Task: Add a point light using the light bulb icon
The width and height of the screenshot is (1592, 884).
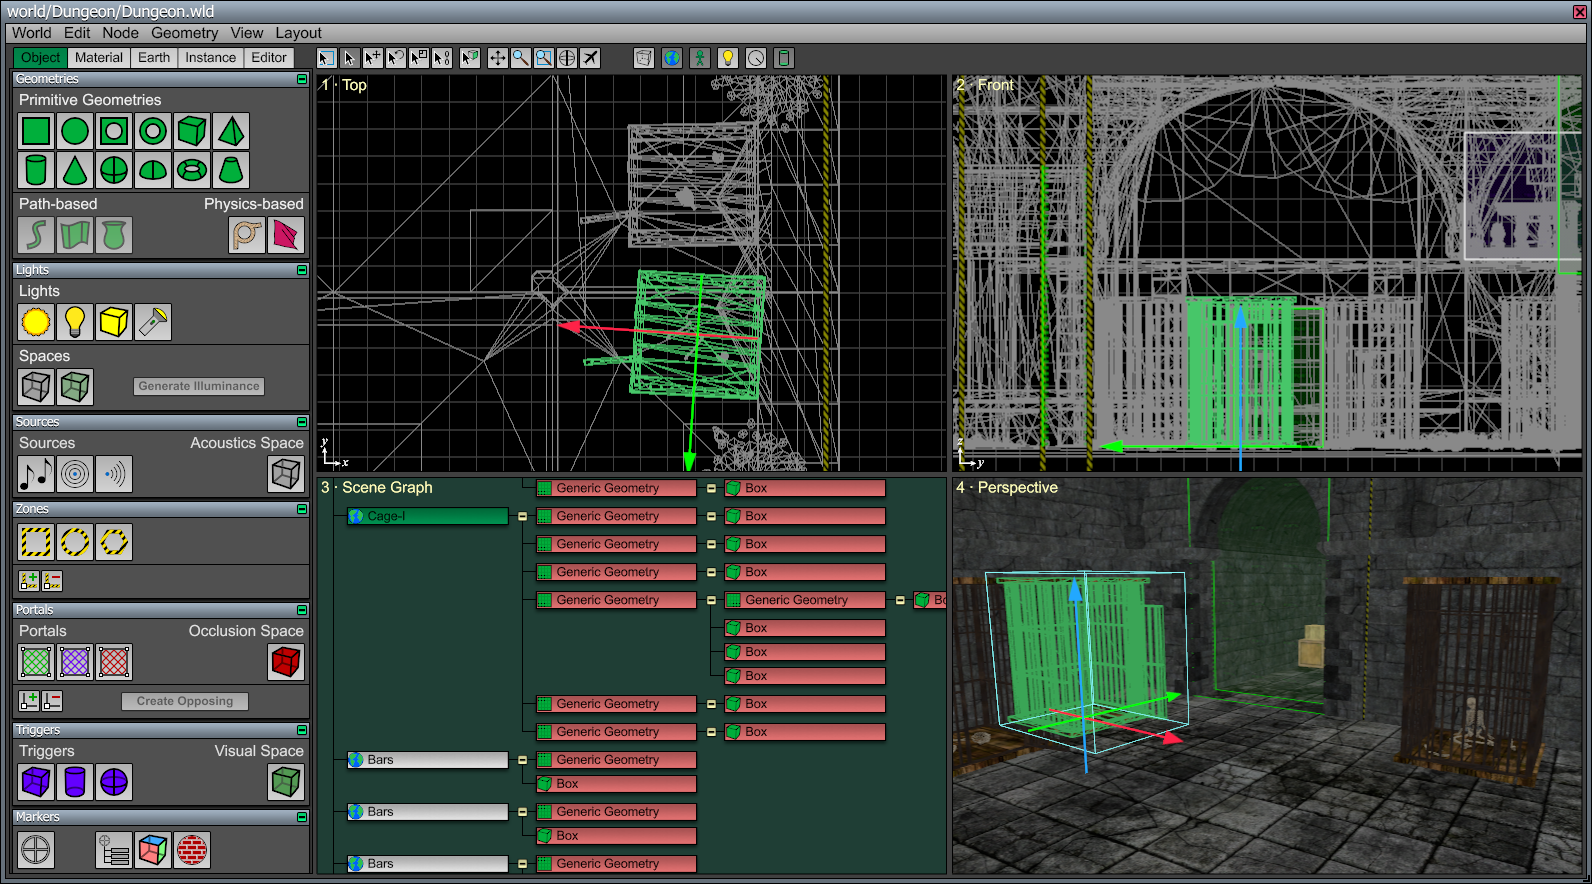Action: tap(75, 322)
